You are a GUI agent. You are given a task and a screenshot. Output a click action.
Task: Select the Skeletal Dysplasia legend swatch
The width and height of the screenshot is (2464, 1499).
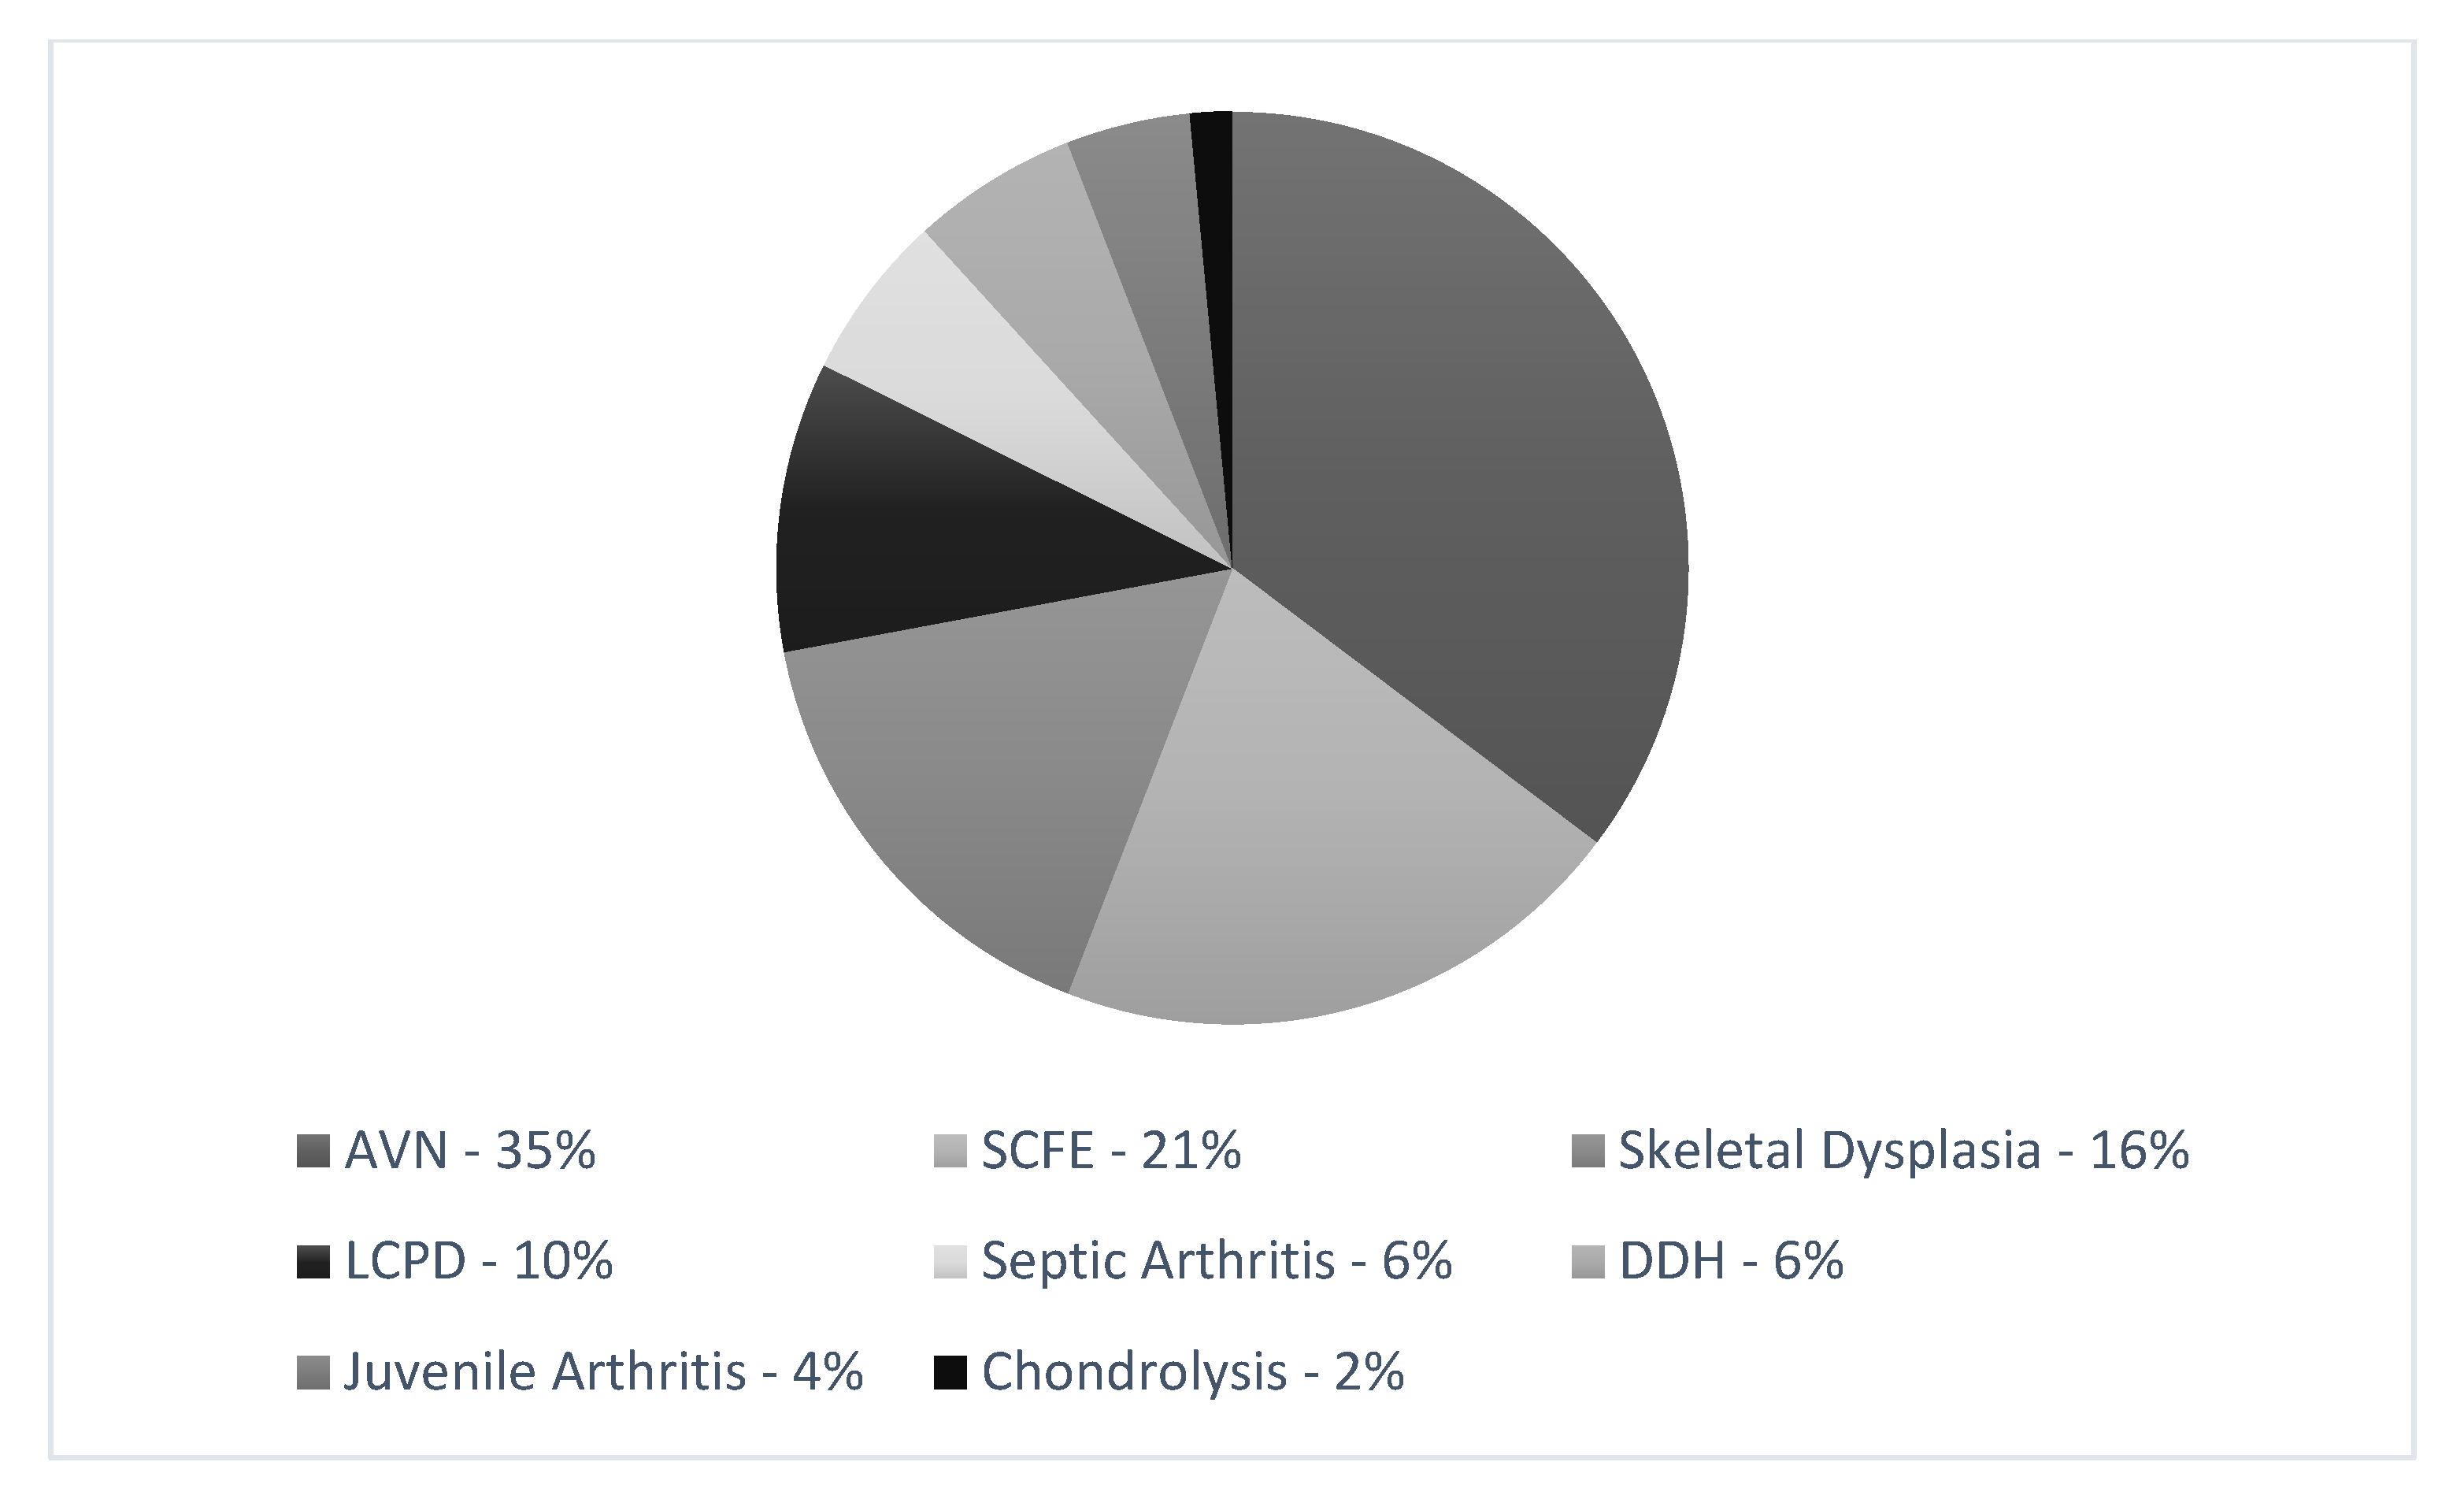point(1588,1151)
